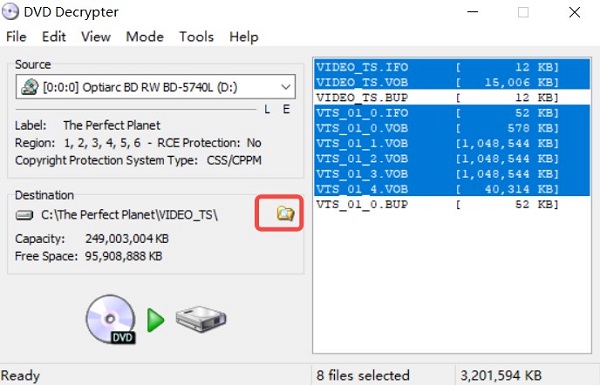600x385 pixels.
Task: Click the label The Perfect Planet
Action: coord(112,125)
